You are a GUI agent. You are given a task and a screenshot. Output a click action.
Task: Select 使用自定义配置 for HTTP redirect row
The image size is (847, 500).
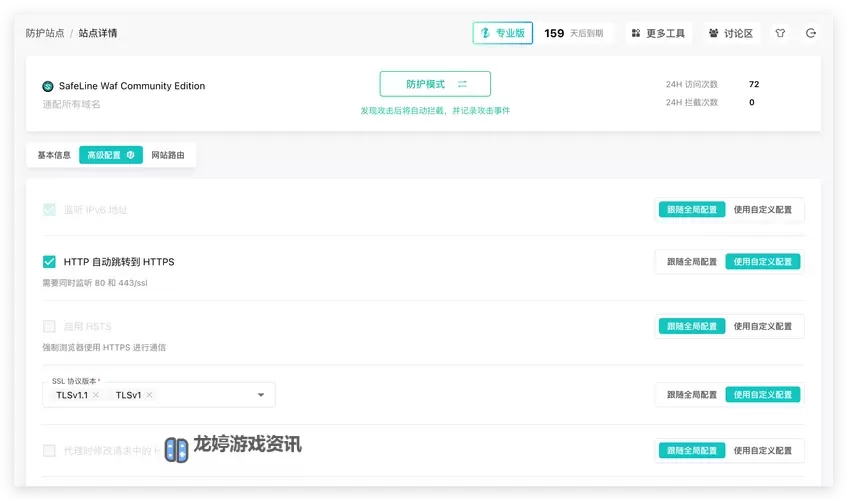click(762, 262)
